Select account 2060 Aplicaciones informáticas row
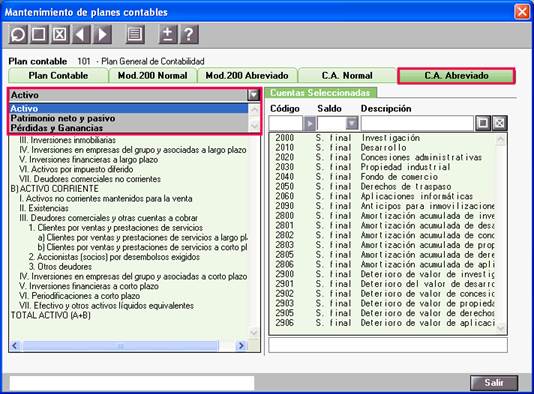The image size is (534, 394). pos(382,196)
